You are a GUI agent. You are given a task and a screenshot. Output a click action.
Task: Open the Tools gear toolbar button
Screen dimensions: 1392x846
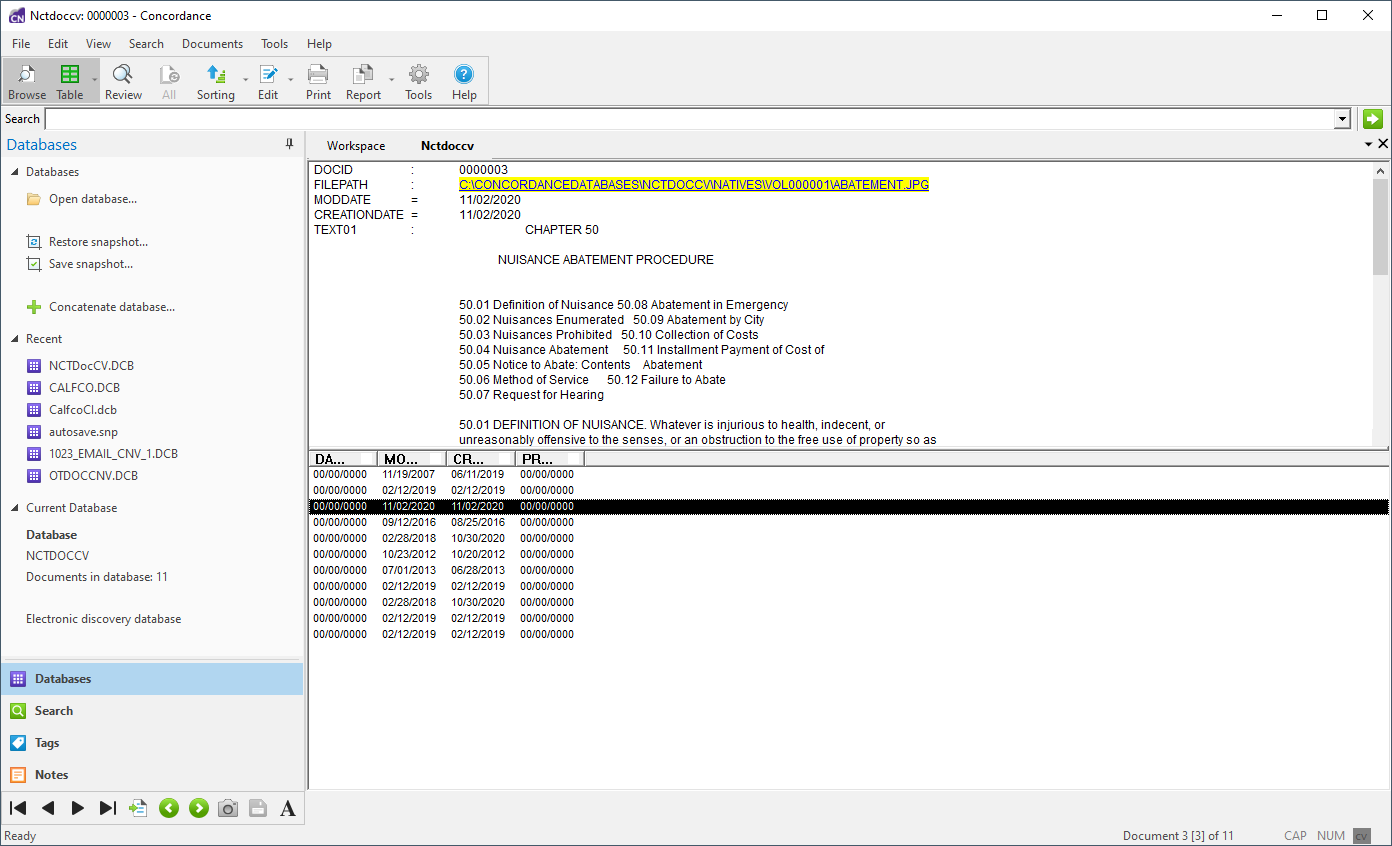418,81
